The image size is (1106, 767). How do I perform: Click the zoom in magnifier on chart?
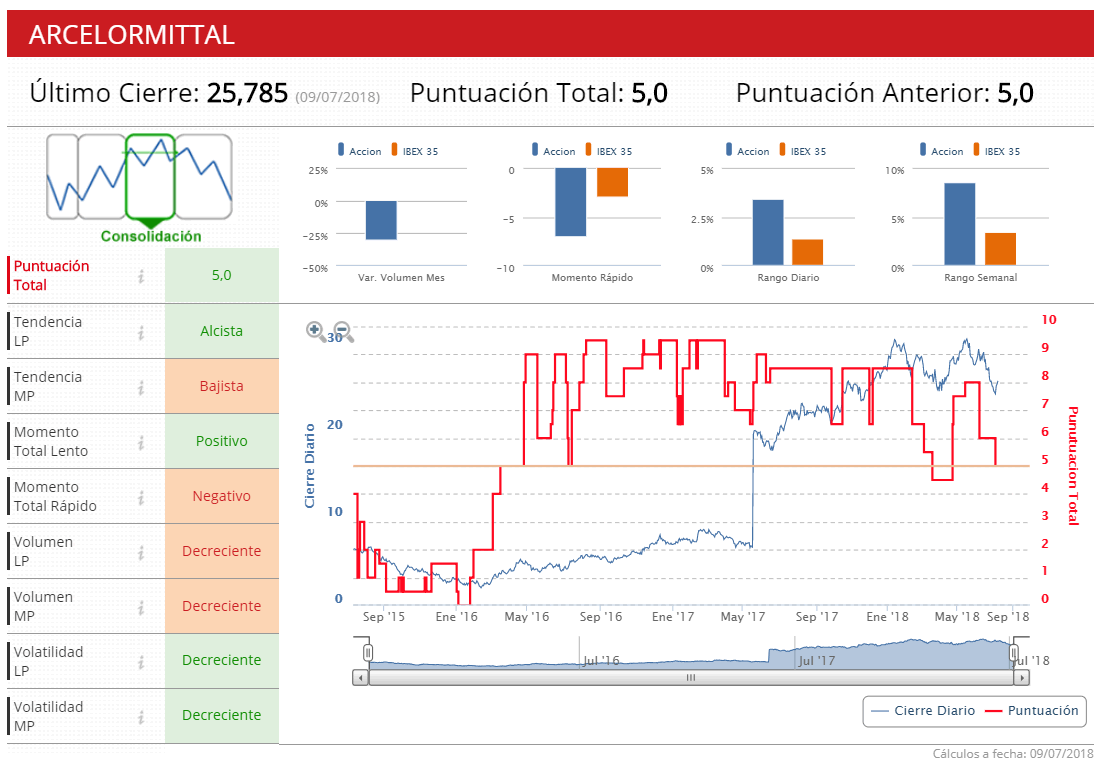tap(315, 330)
